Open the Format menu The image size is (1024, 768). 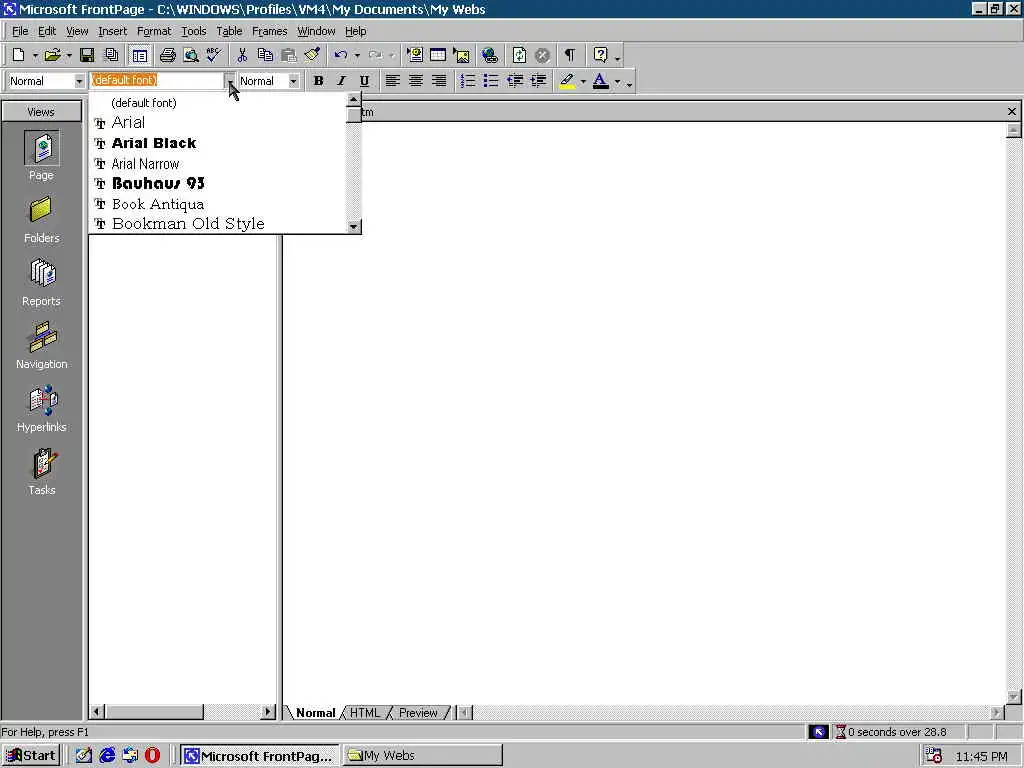[153, 31]
